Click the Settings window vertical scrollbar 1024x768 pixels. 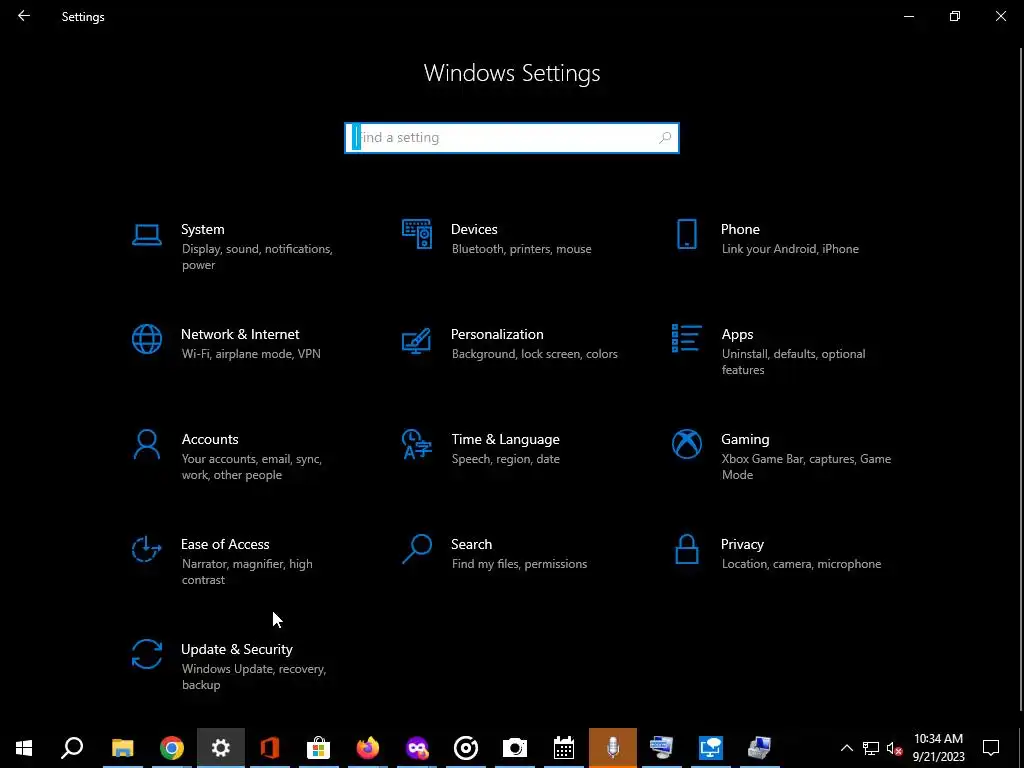1020,379
